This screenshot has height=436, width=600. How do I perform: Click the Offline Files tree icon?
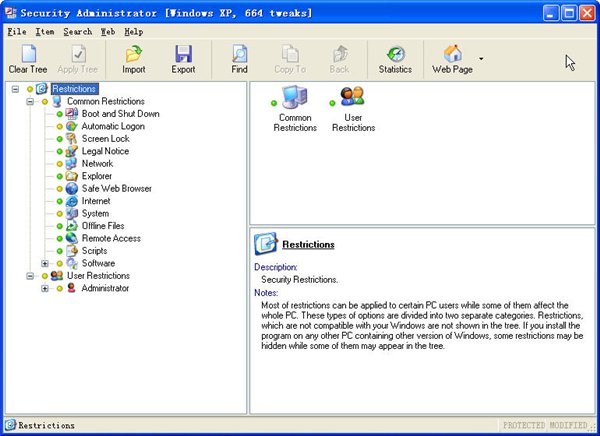pos(72,226)
